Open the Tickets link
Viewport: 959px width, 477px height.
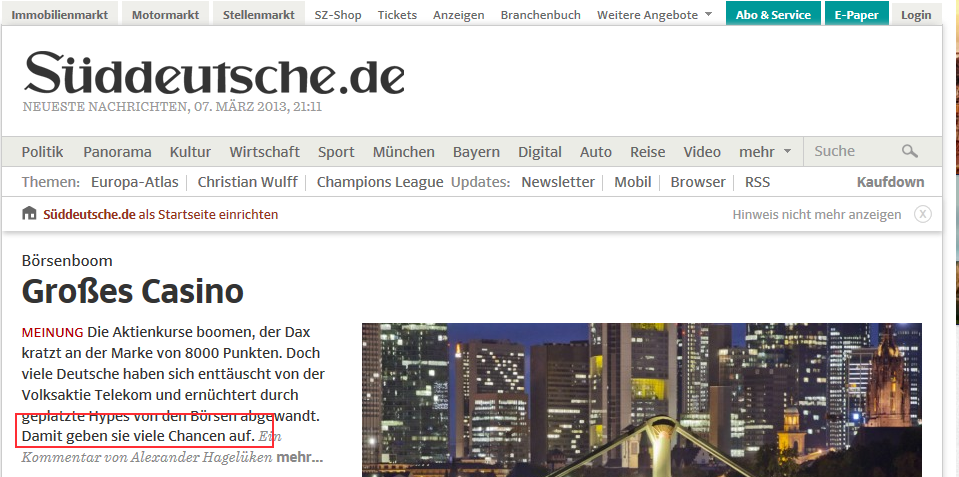pyautogui.click(x=397, y=15)
